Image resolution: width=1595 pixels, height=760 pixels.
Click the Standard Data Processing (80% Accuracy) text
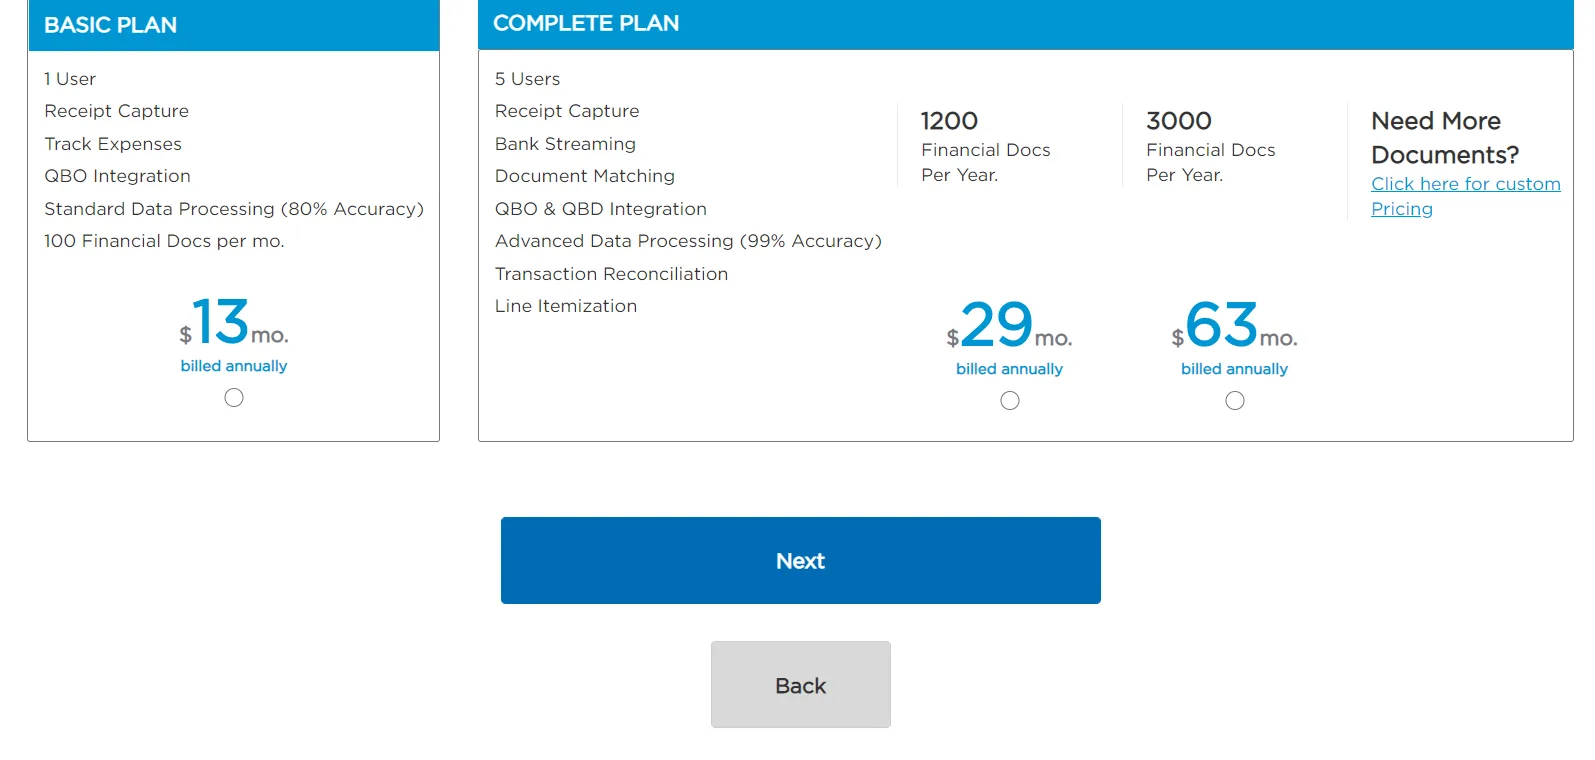[234, 209]
